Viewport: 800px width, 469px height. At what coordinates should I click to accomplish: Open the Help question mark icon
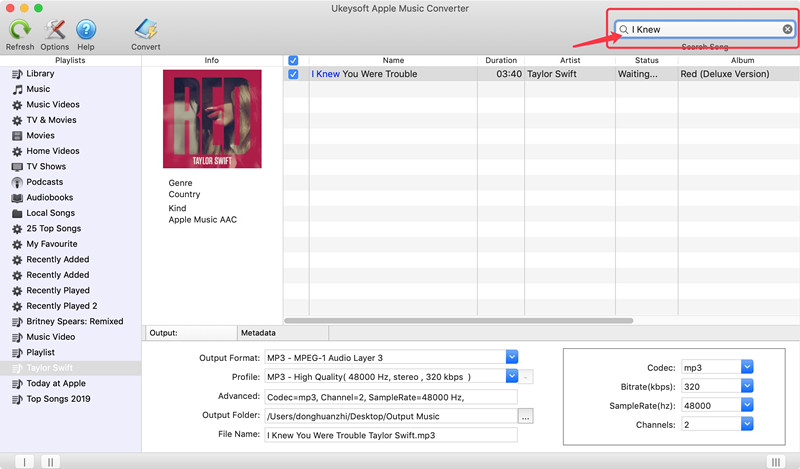click(x=86, y=30)
